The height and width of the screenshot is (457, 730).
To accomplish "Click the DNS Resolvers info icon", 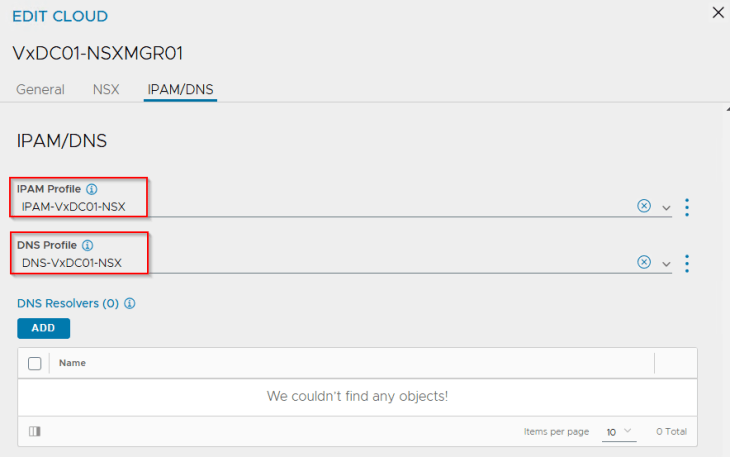I will pyautogui.click(x=129, y=303).
